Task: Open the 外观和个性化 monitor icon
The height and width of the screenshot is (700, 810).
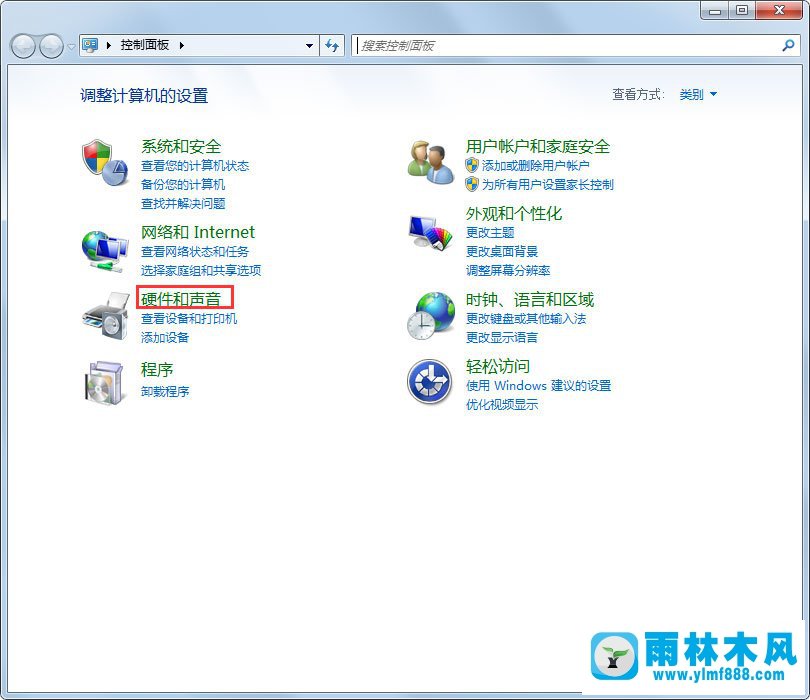Action: tap(430, 233)
